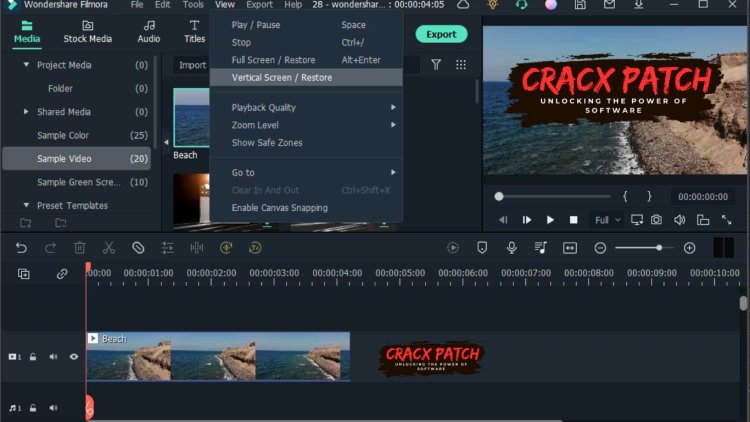Select the Beach clip on timeline
The height and width of the screenshot is (422, 750).
click(x=218, y=356)
